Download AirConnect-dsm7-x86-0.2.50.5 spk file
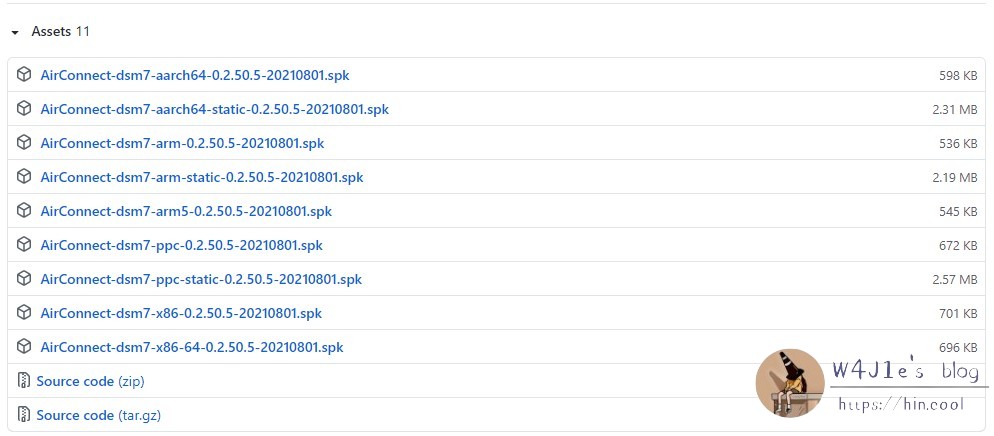This screenshot has width=994, height=436. click(181, 313)
